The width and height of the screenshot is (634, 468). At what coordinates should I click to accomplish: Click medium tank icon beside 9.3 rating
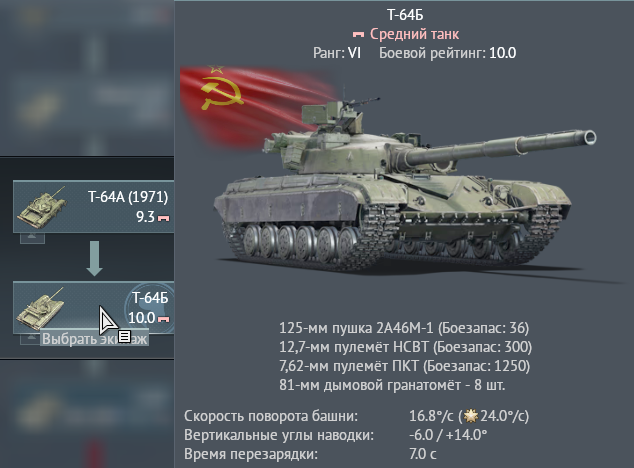[x=163, y=218]
